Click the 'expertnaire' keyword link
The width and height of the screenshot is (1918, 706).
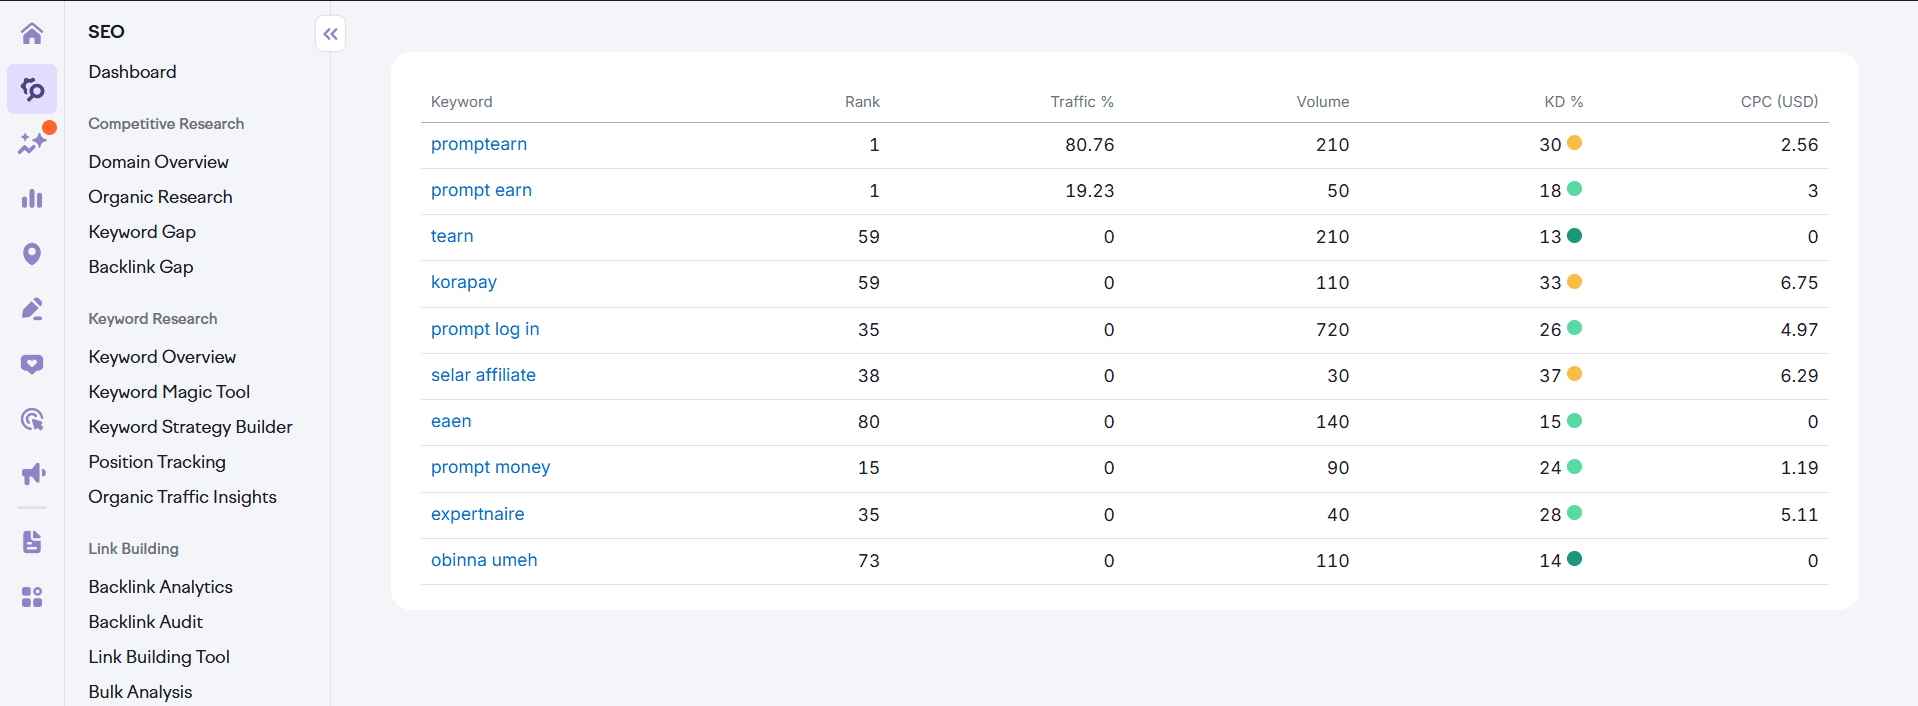(x=477, y=514)
